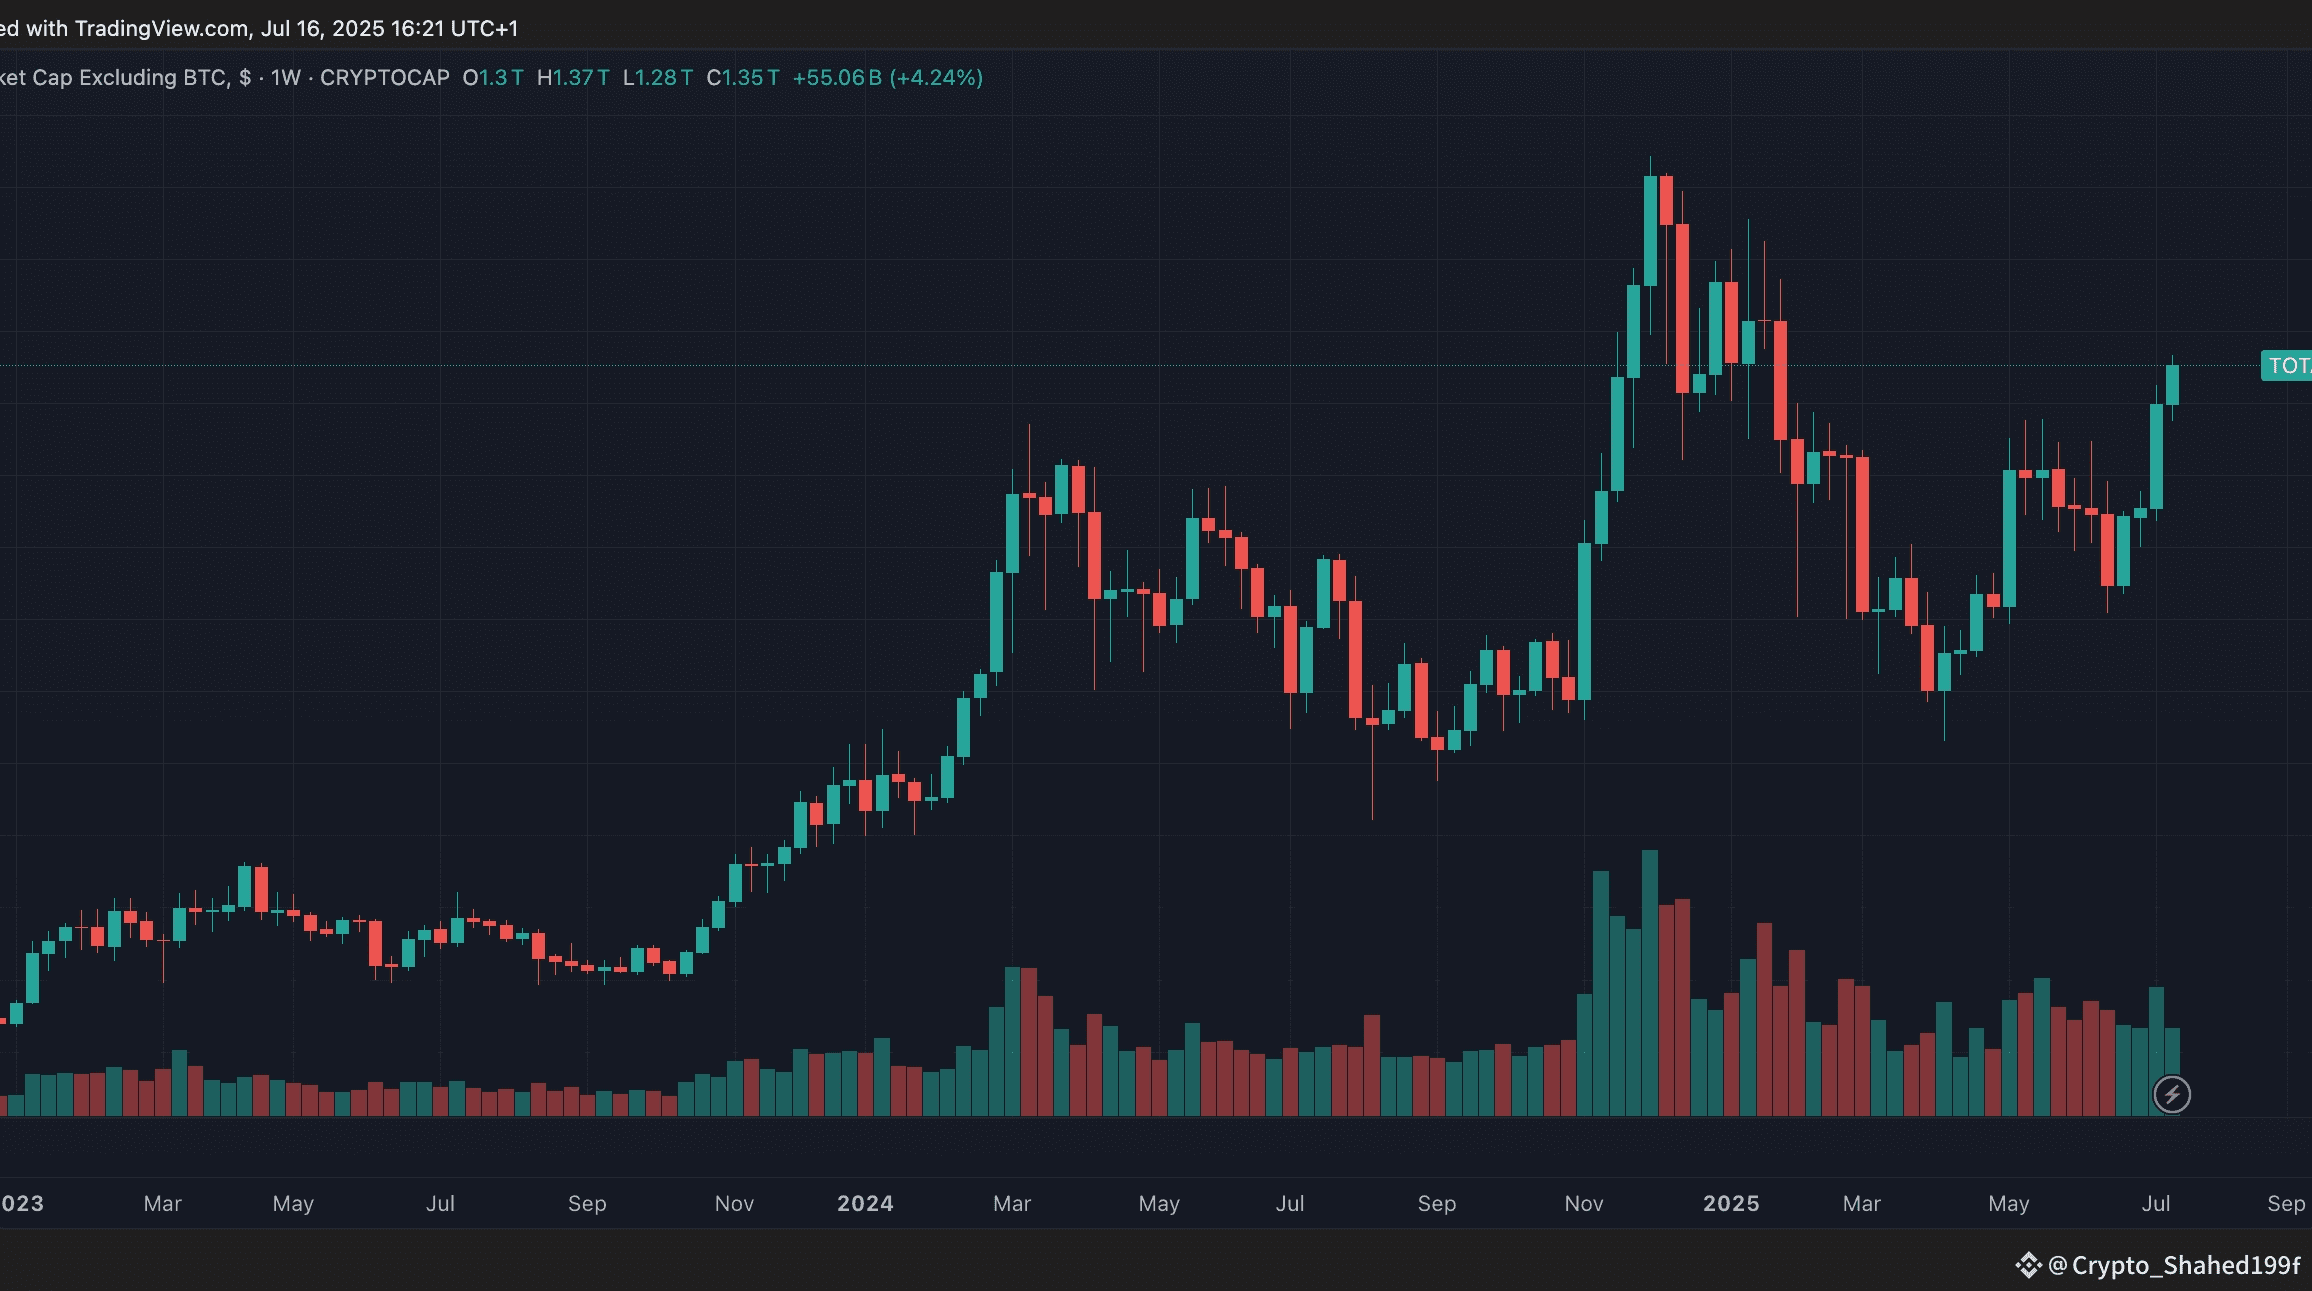Click the @Crypto_Shahed199f username watermark
This screenshot has width=2312, height=1291.
click(x=2174, y=1265)
